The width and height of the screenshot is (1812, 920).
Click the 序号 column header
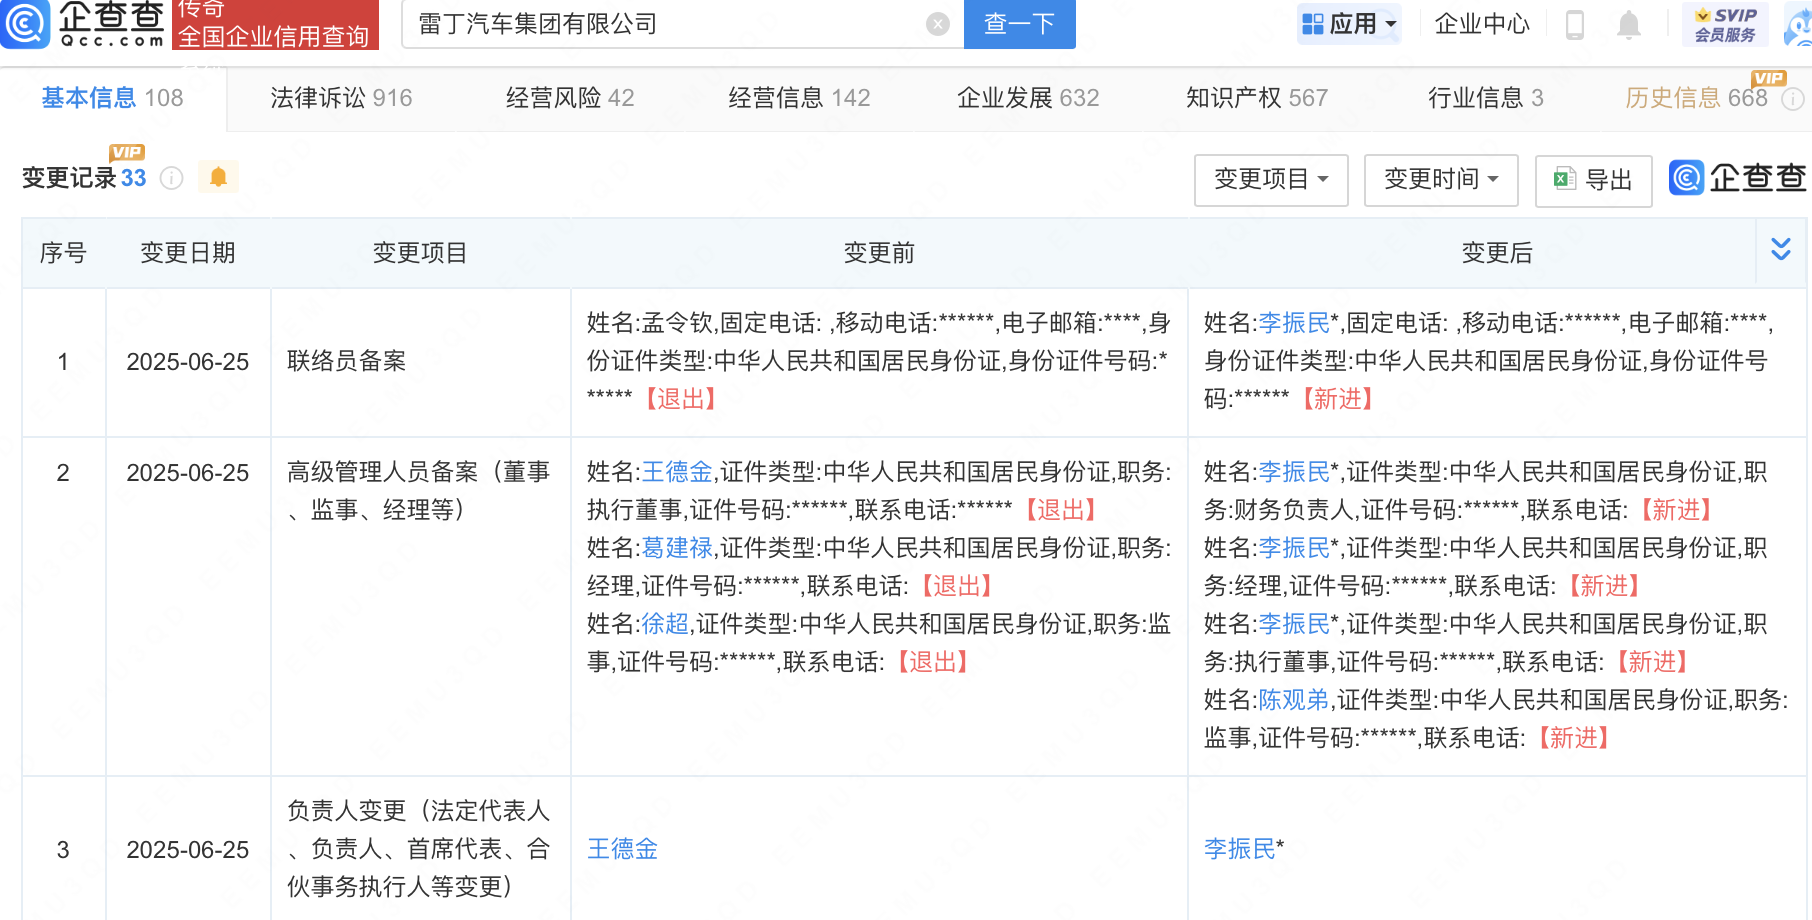[63, 253]
